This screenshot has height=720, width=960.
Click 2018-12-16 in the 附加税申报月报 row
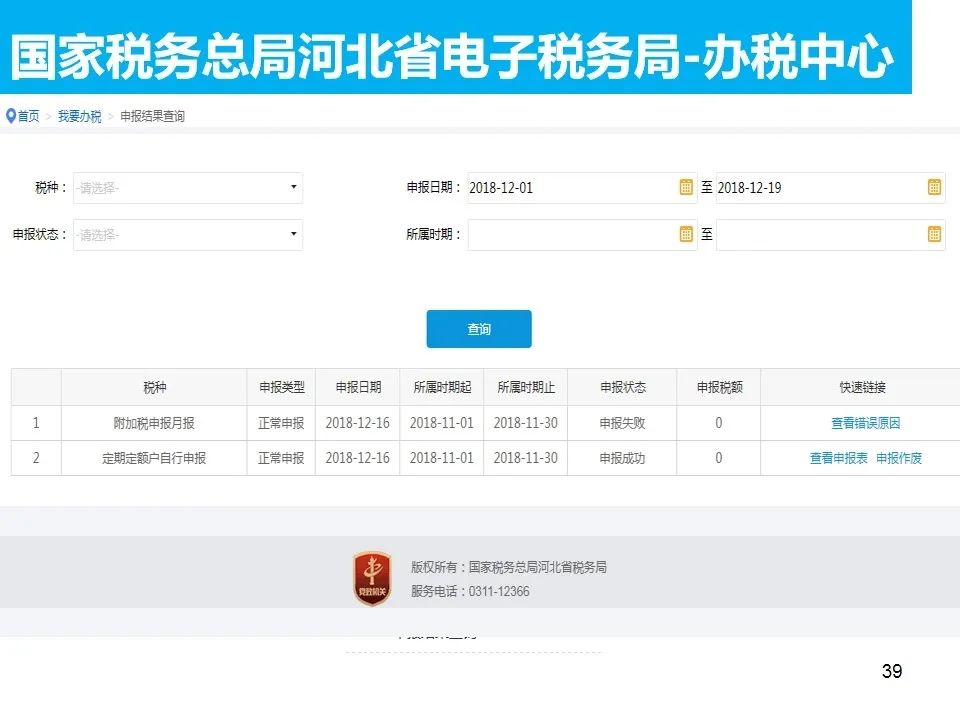pos(358,423)
